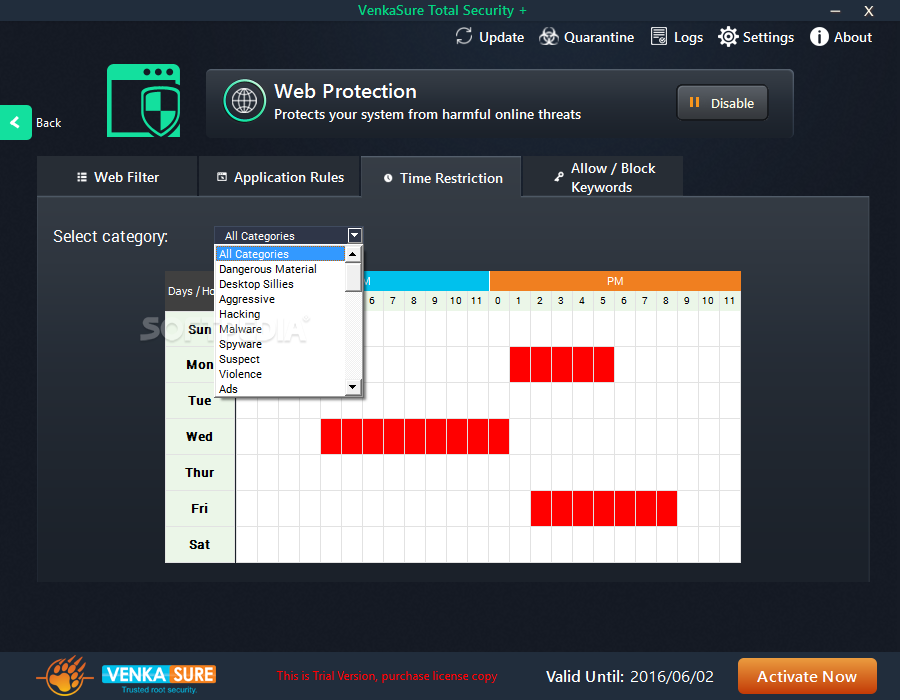
Task: Toggle Monday 1 PM red block
Action: point(520,364)
